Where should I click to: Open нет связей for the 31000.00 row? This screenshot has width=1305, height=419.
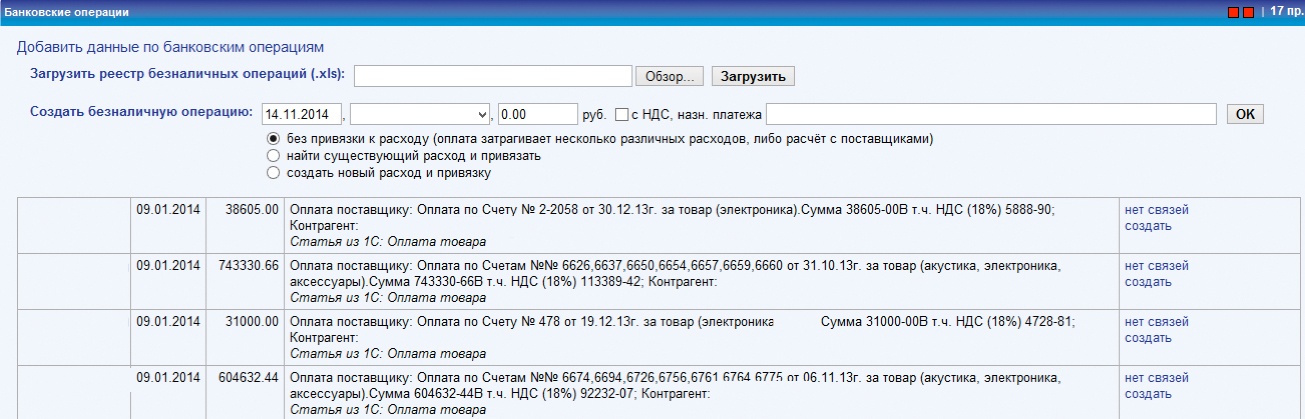pyautogui.click(x=1156, y=322)
